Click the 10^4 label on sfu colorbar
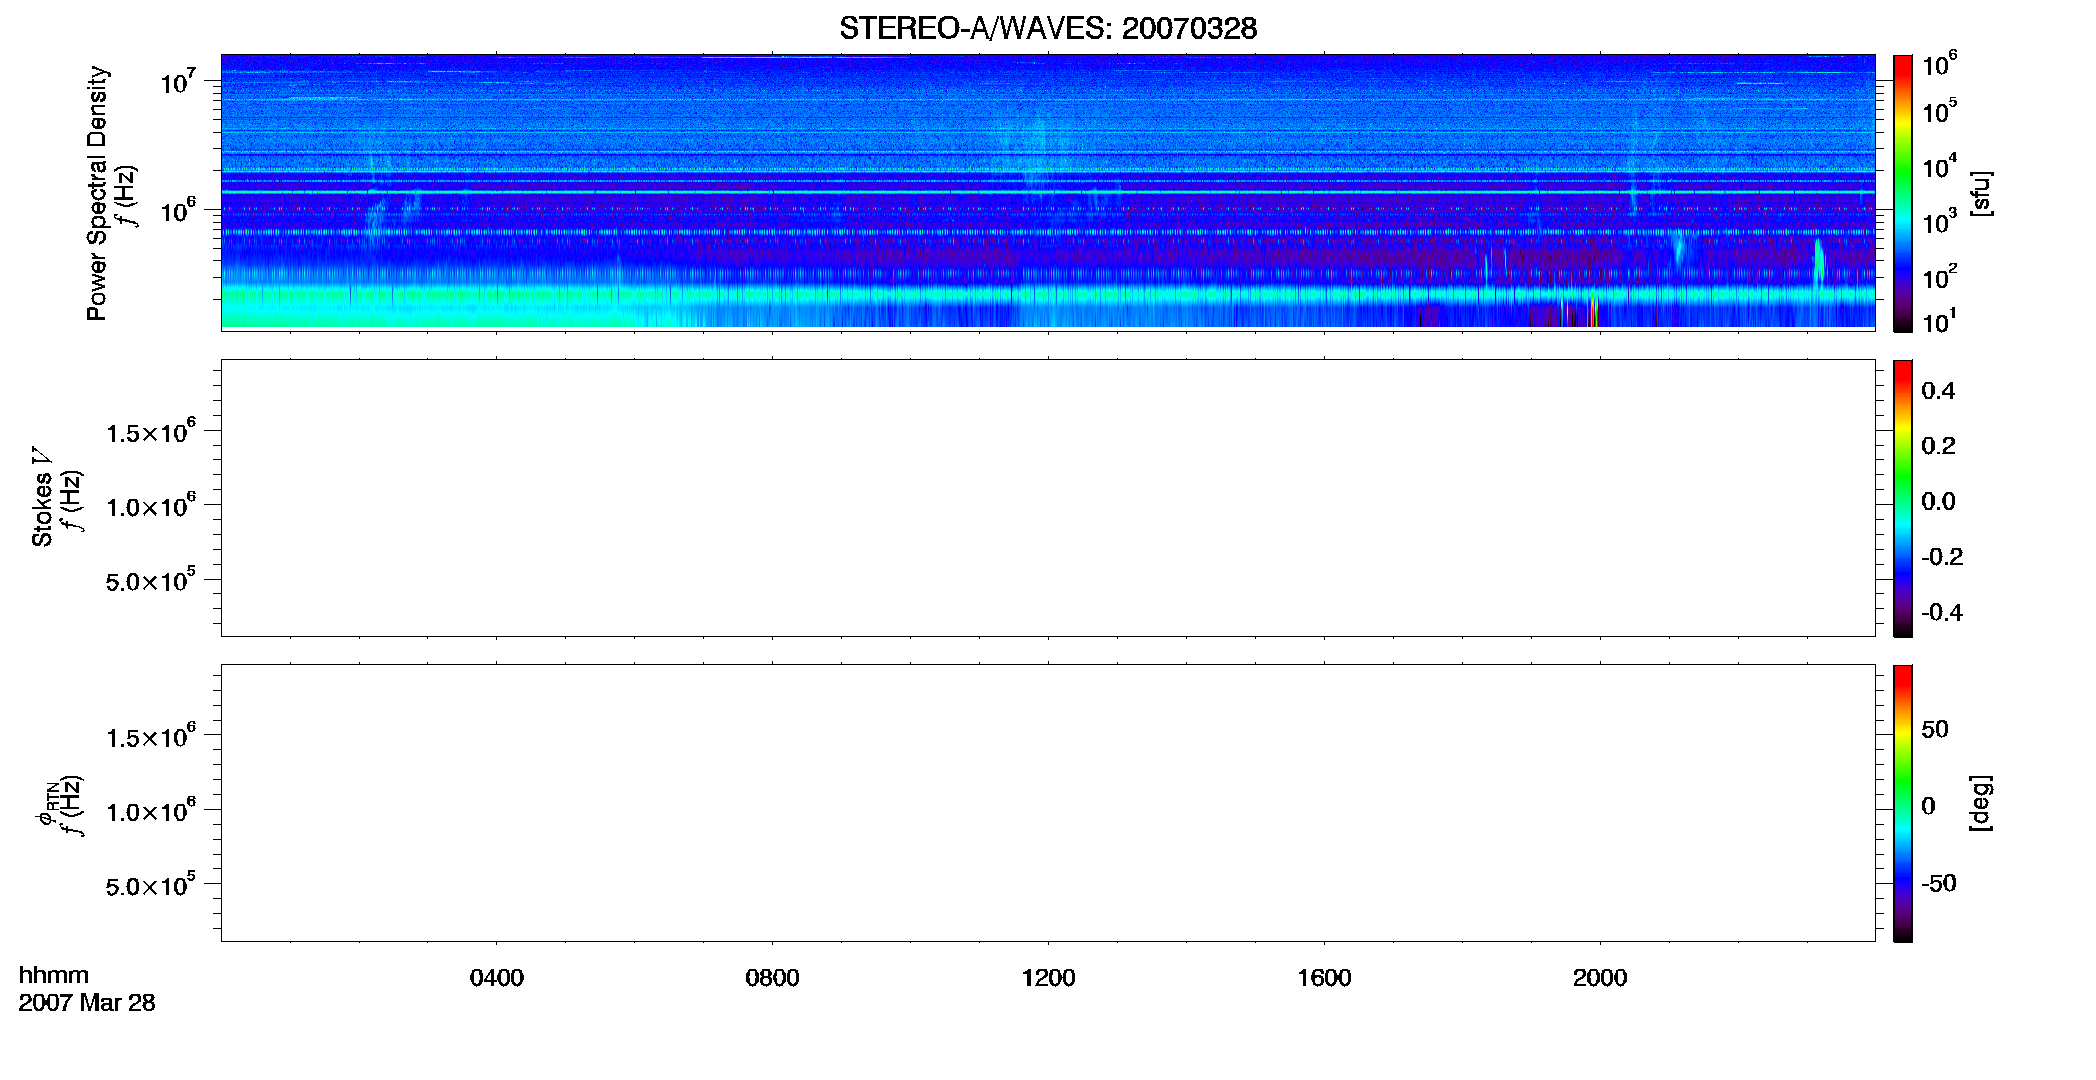Screen dimensions: 2096x1080 (1939, 166)
